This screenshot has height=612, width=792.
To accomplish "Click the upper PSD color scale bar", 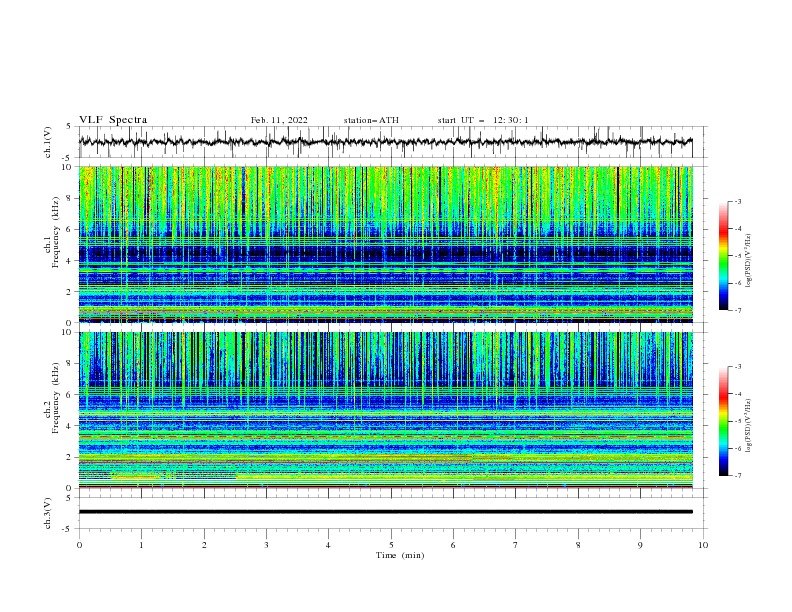I will (x=724, y=256).
